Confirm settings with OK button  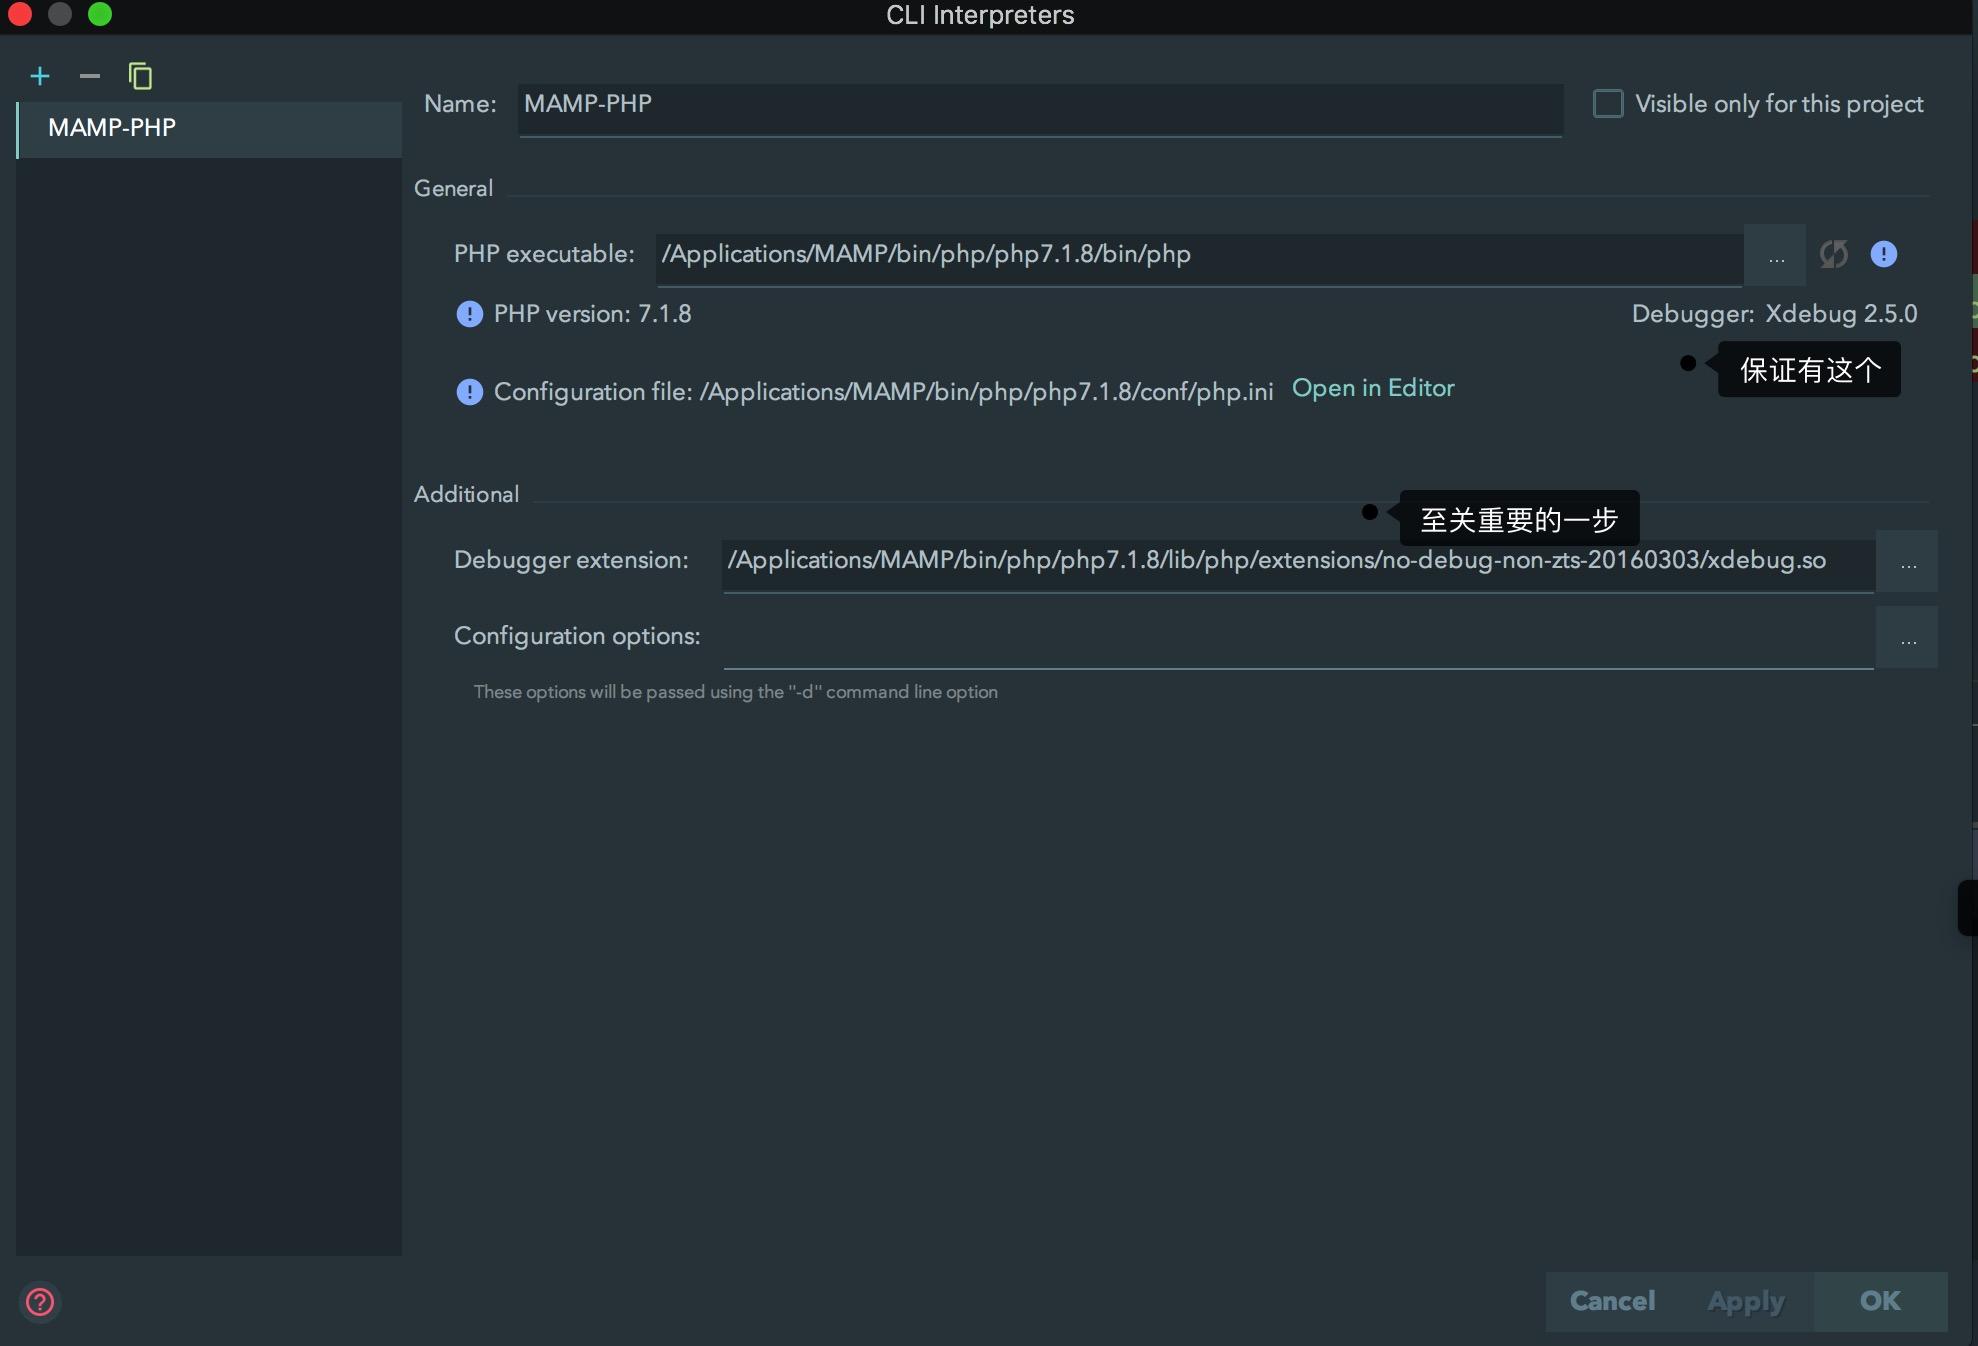tap(1879, 1301)
